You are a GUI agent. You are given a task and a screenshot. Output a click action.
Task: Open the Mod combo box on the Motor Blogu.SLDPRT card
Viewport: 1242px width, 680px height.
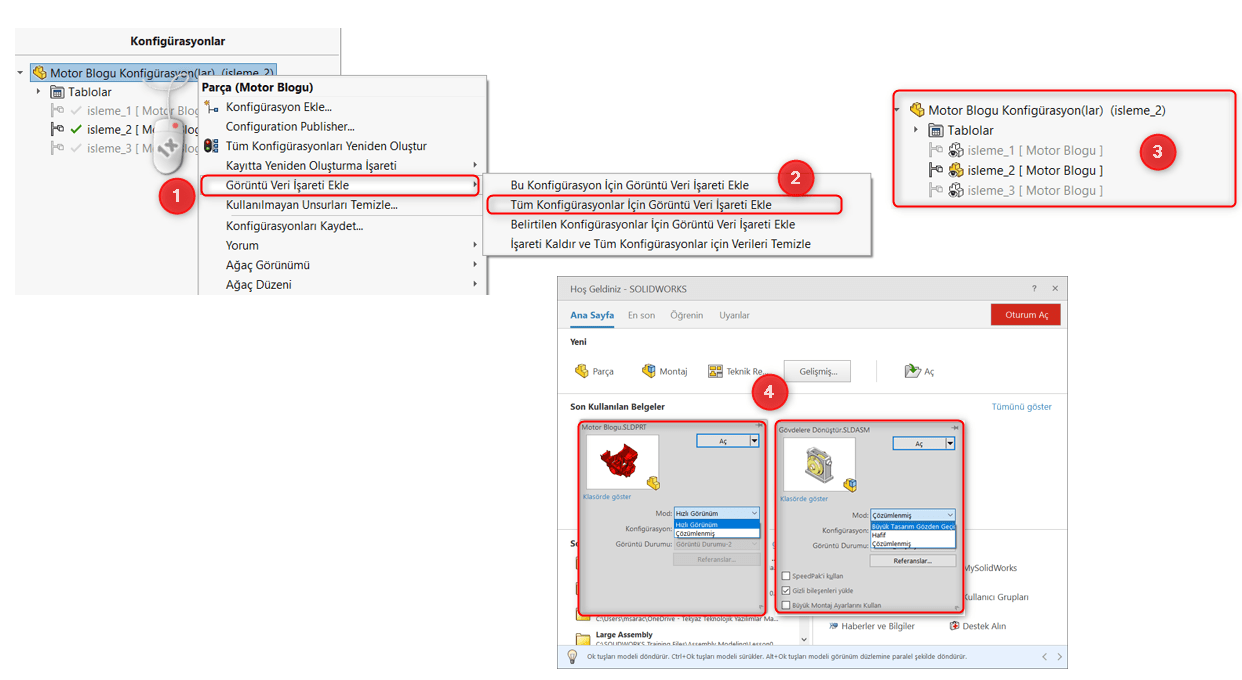pyautogui.click(x=716, y=513)
